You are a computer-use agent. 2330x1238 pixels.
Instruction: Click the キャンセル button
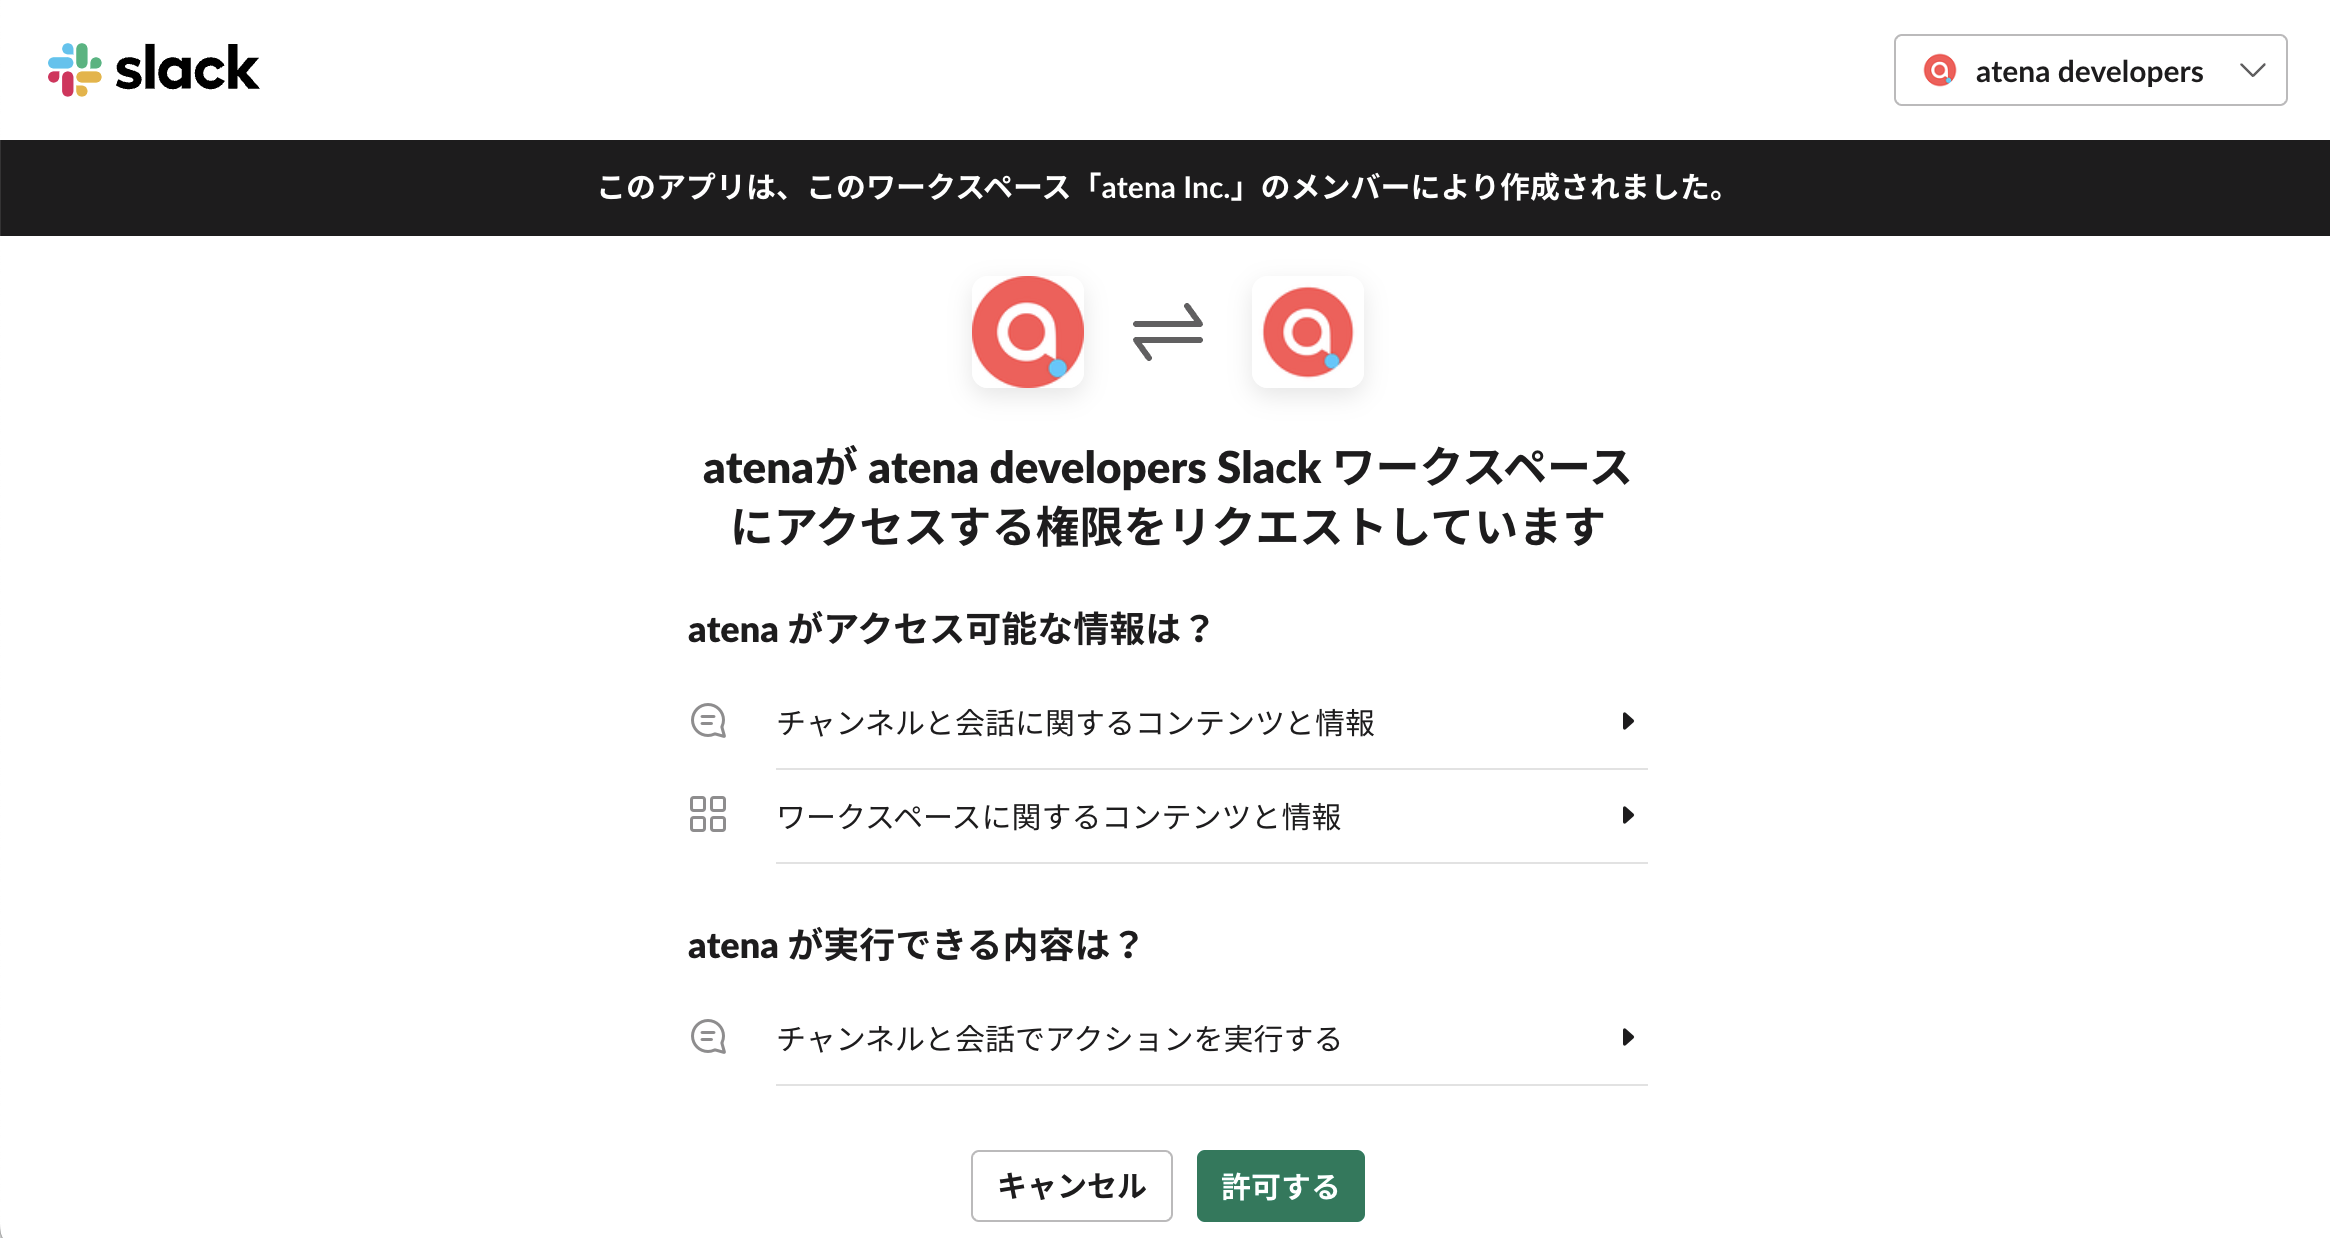(x=1071, y=1186)
